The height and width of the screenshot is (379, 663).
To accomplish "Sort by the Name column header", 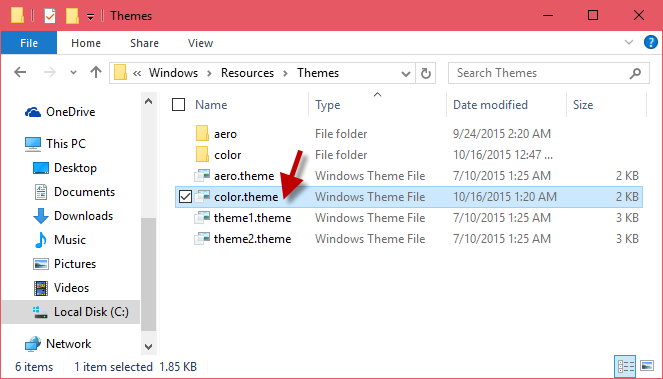I will 211,105.
